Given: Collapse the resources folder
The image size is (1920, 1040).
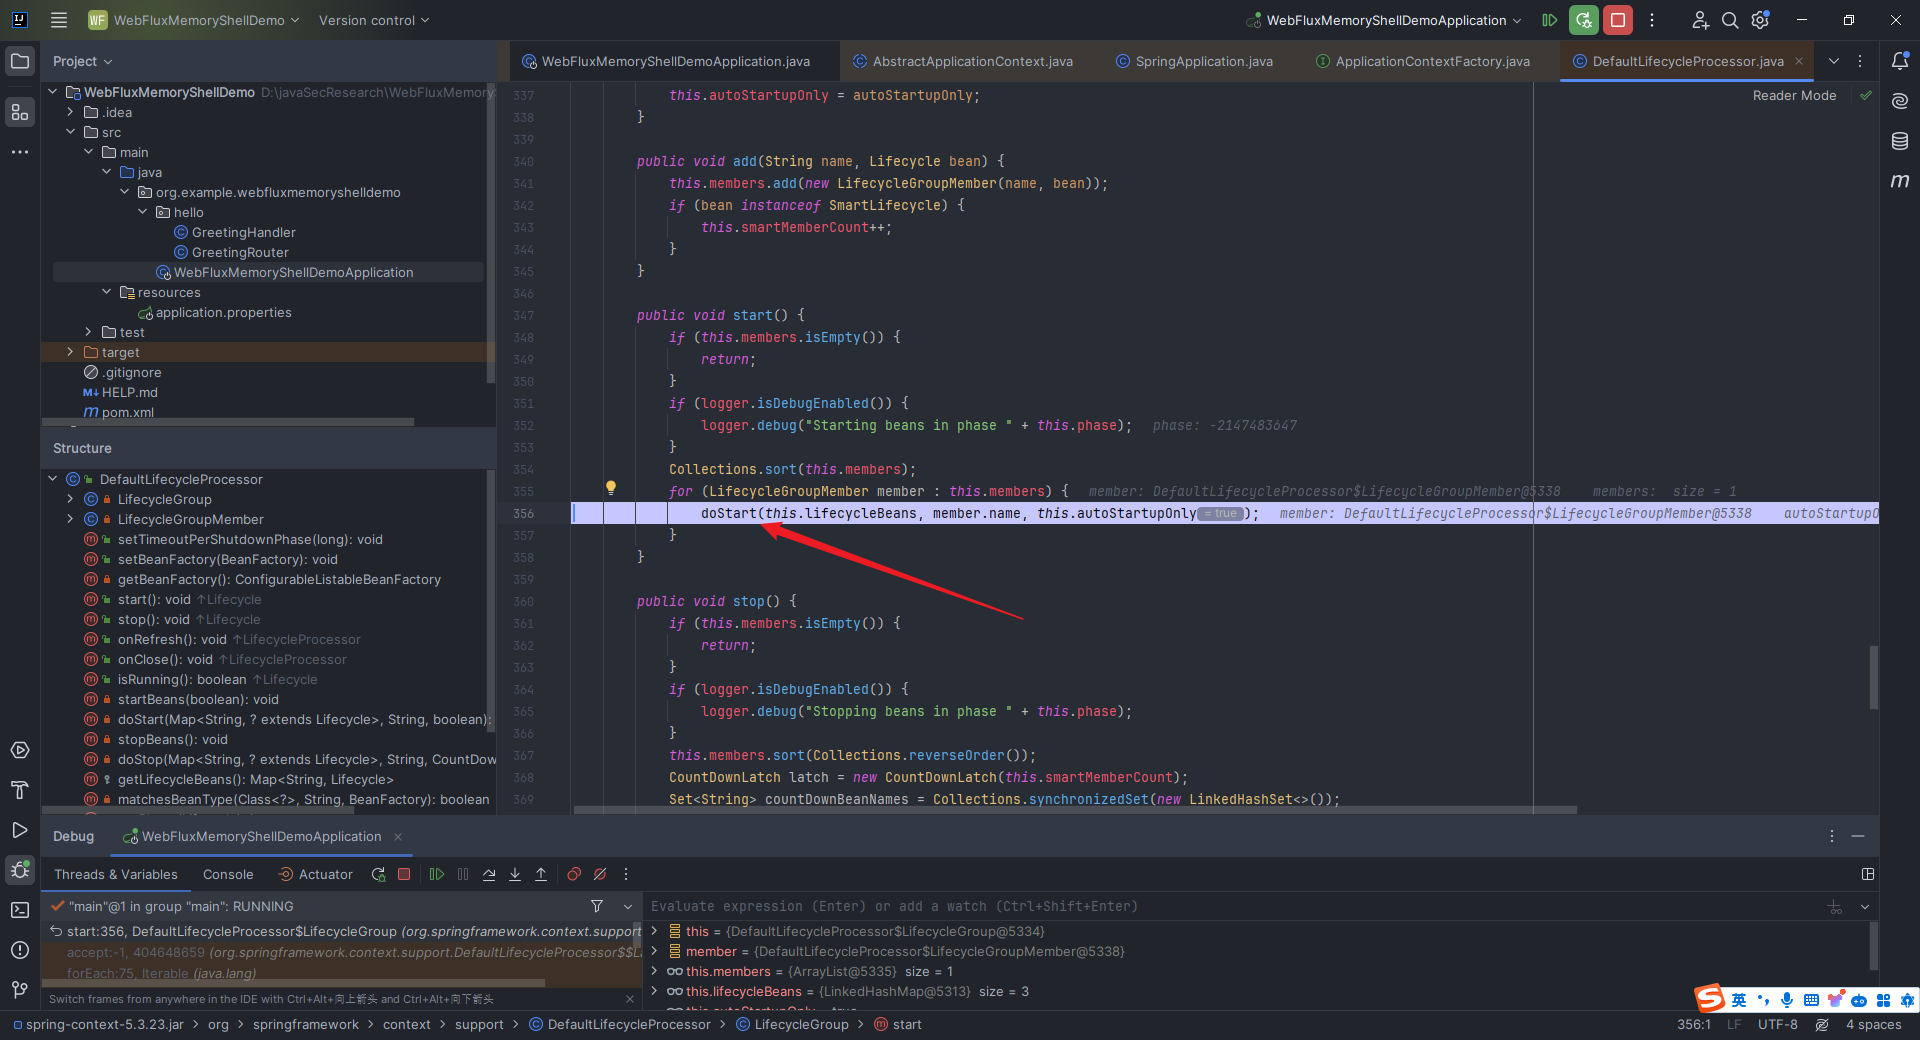Looking at the screenshot, I should (107, 292).
